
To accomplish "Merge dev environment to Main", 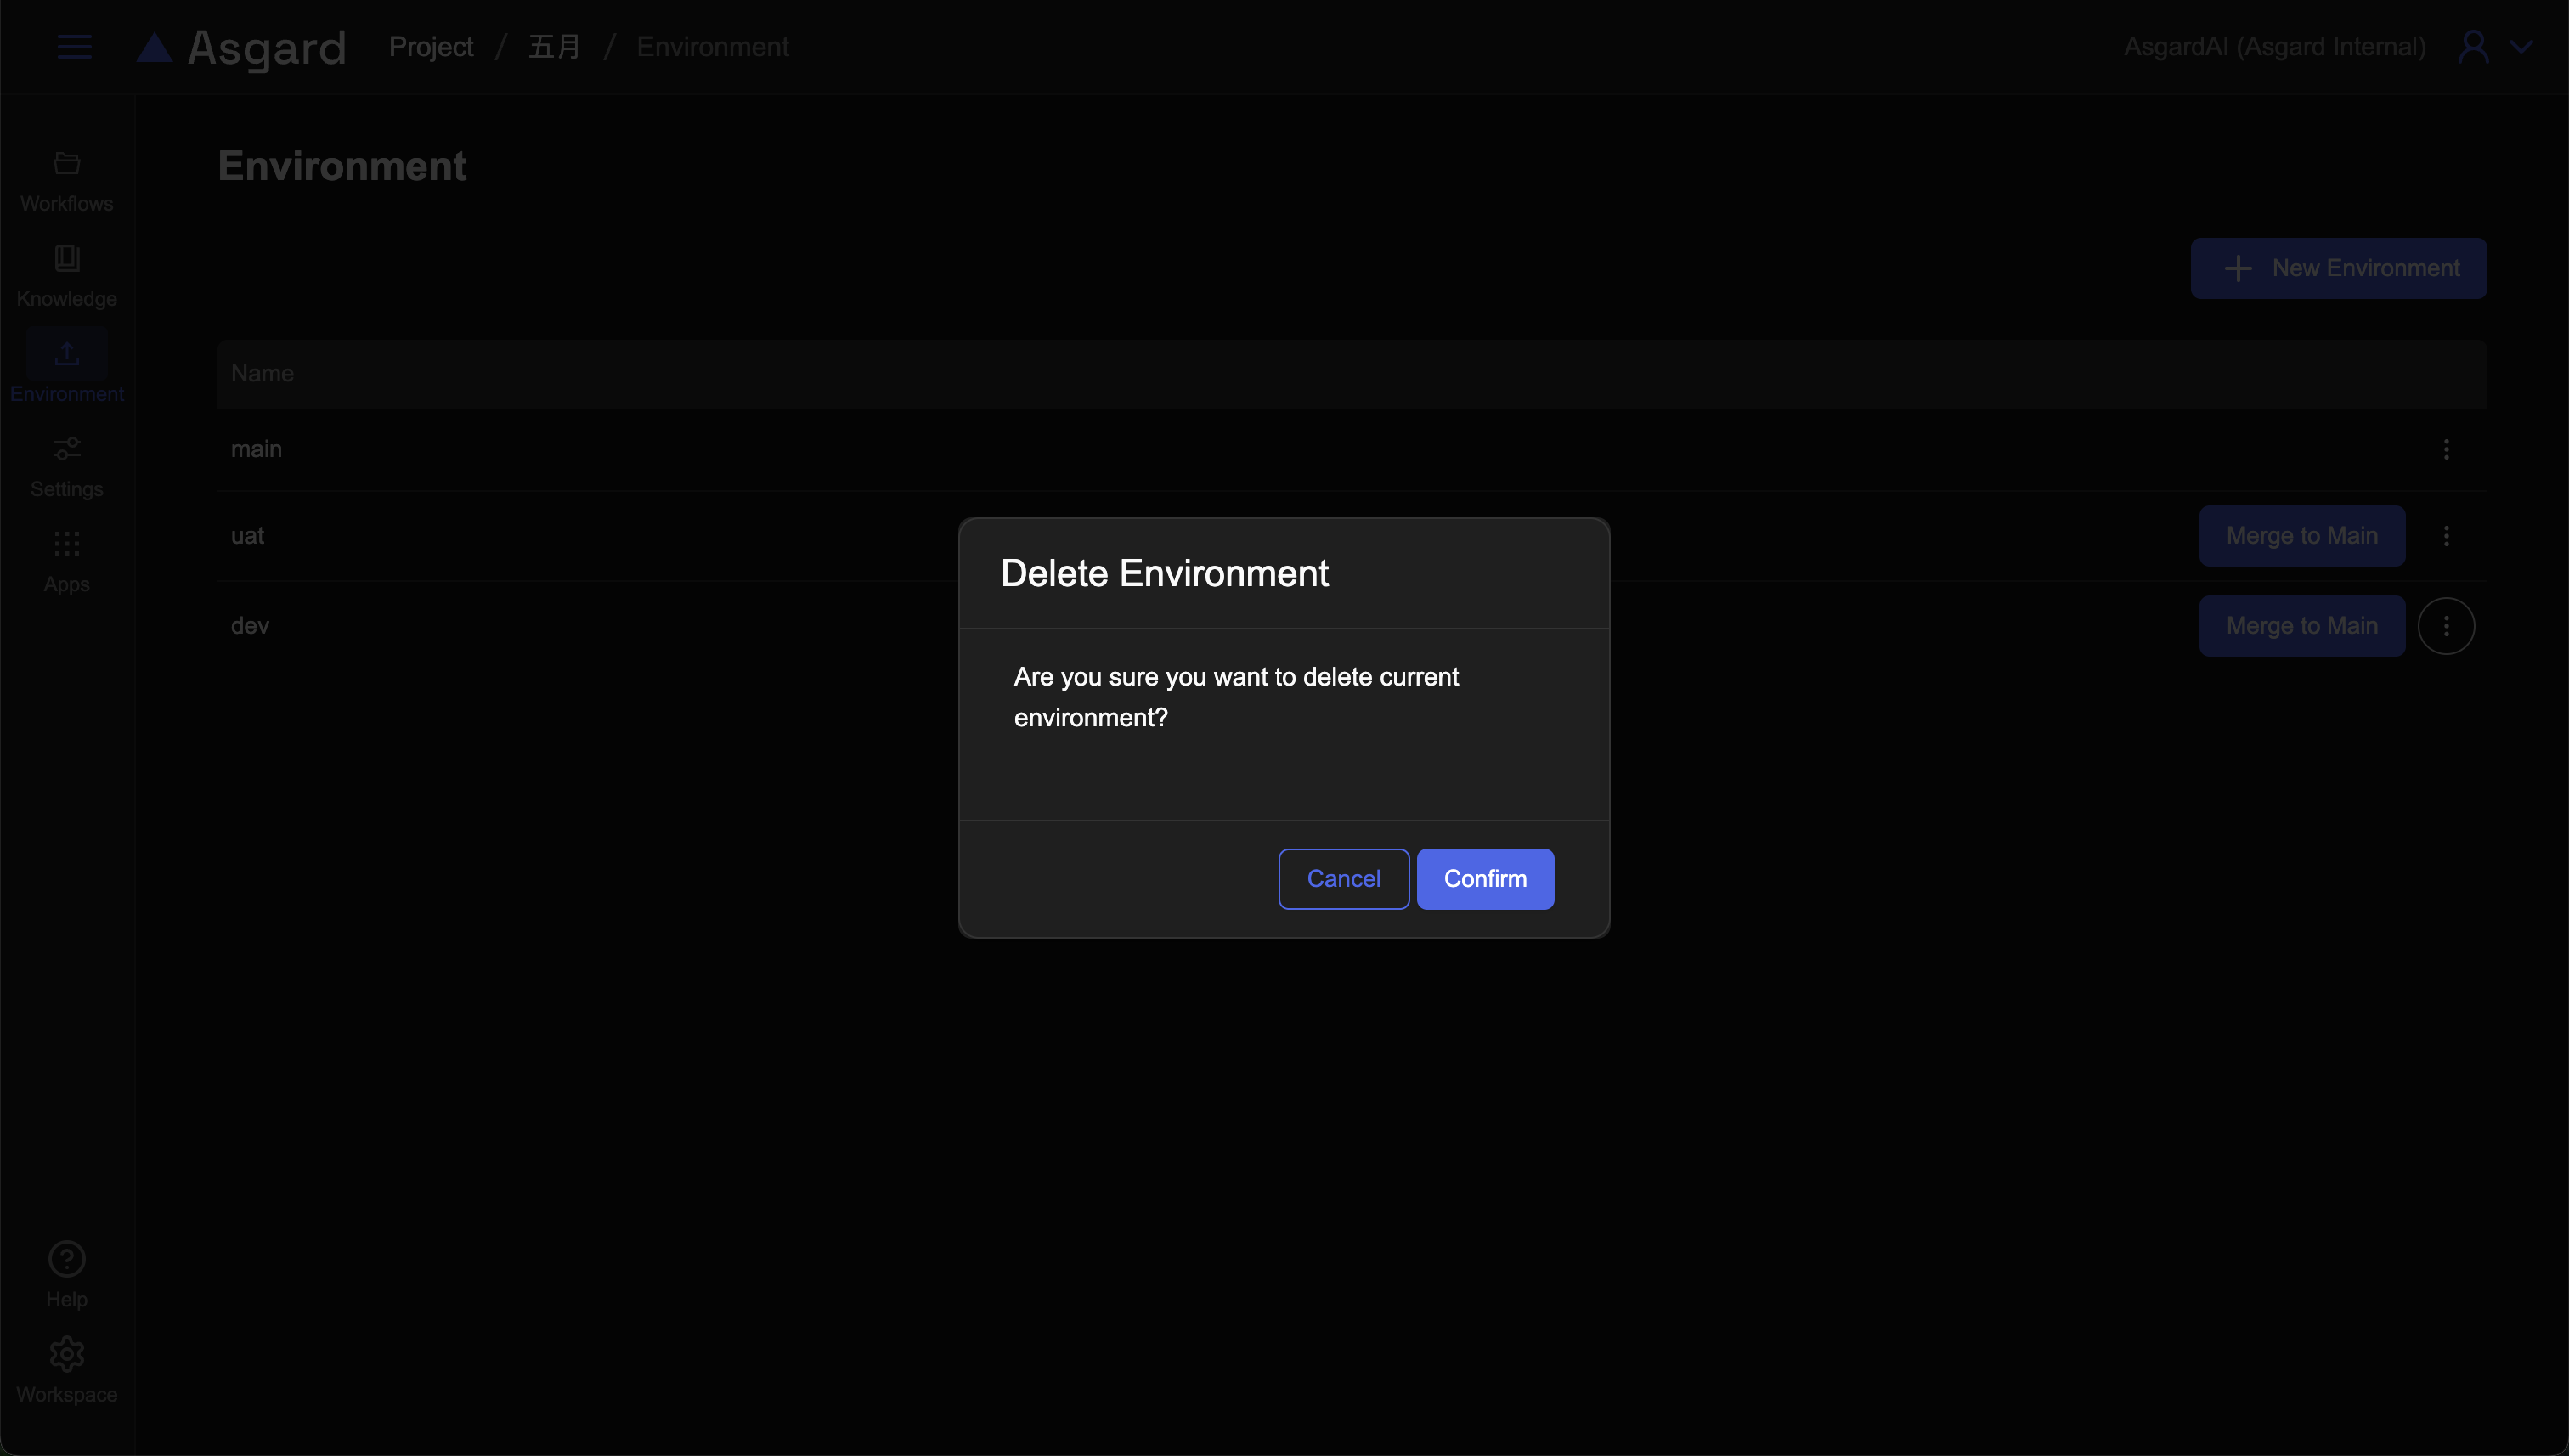I will 2301,626.
